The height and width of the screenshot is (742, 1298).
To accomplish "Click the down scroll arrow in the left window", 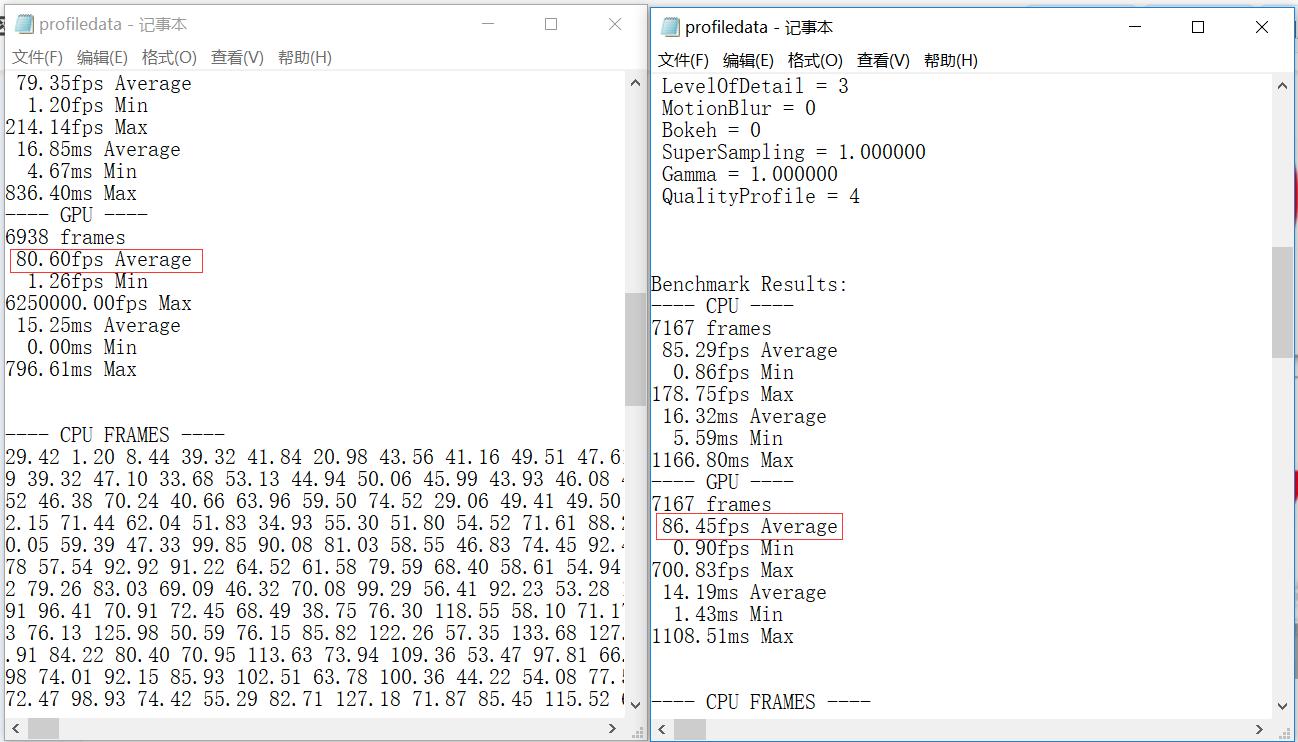I will [x=636, y=704].
